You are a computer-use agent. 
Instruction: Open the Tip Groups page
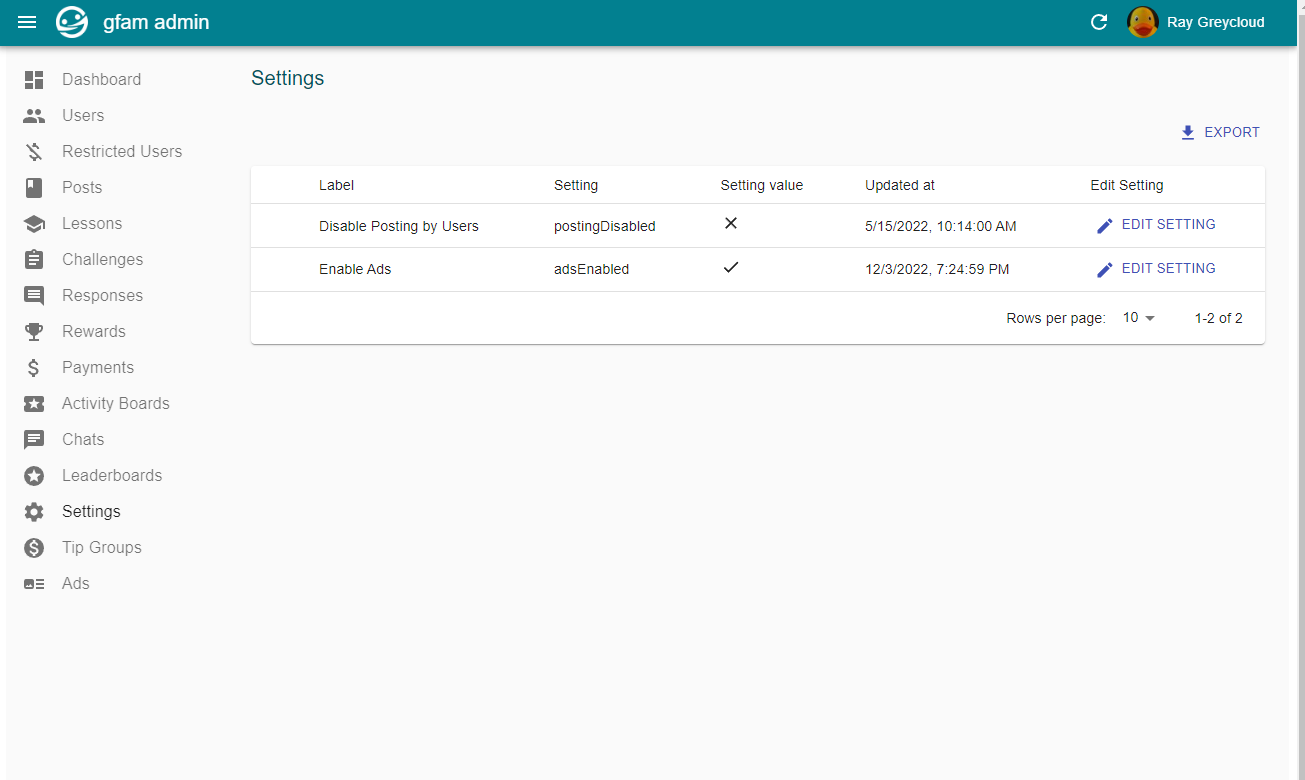pyautogui.click(x=102, y=547)
